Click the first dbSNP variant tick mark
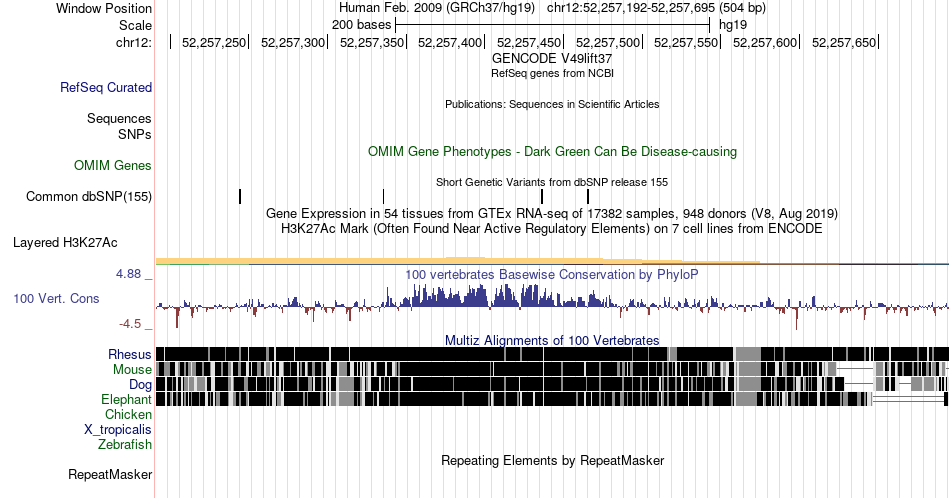The width and height of the screenshot is (950, 498). 240,196
